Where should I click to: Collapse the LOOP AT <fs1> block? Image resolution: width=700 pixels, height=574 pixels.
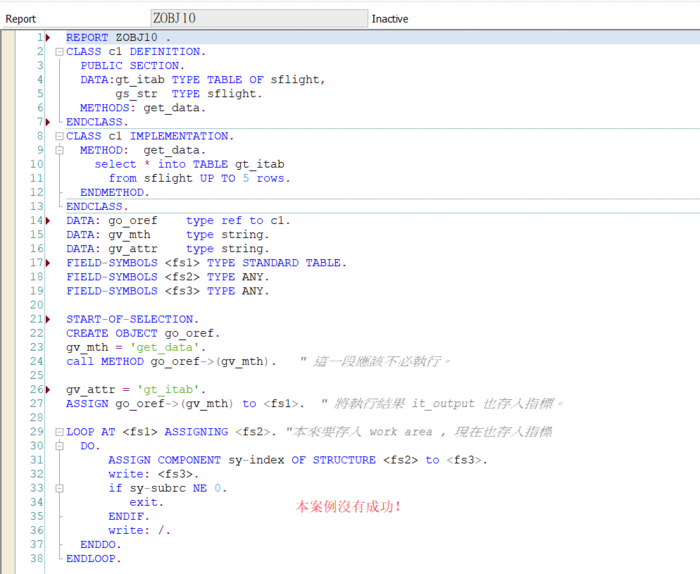[59, 432]
